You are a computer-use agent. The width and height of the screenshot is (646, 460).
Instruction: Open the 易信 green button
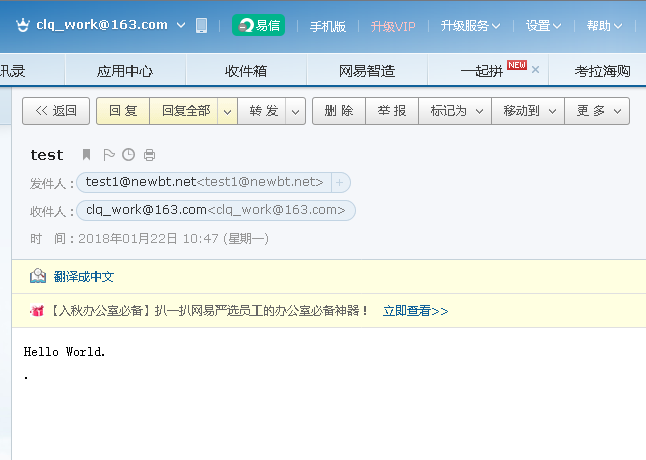(259, 26)
